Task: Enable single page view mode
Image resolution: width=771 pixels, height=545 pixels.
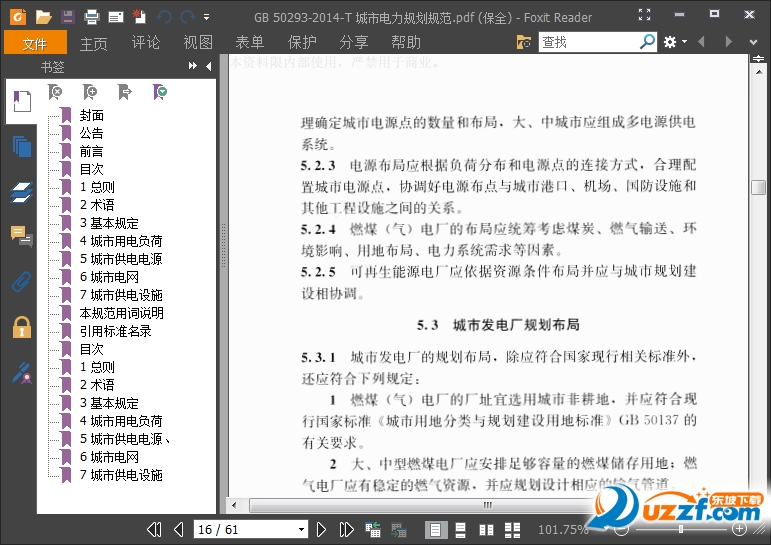Action: coord(435,530)
